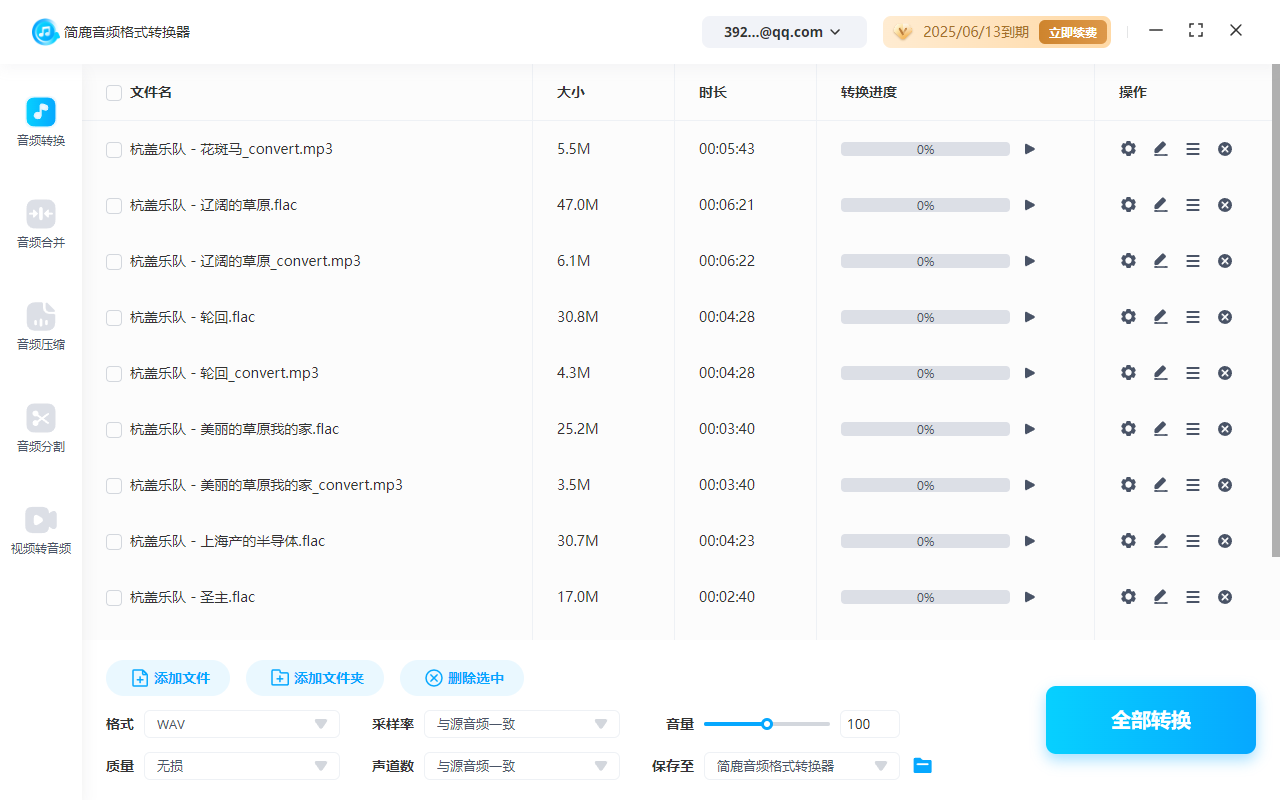This screenshot has height=800, width=1280.
Task: Select the 音频转换 tab in sidebar
Action: click(x=40, y=122)
